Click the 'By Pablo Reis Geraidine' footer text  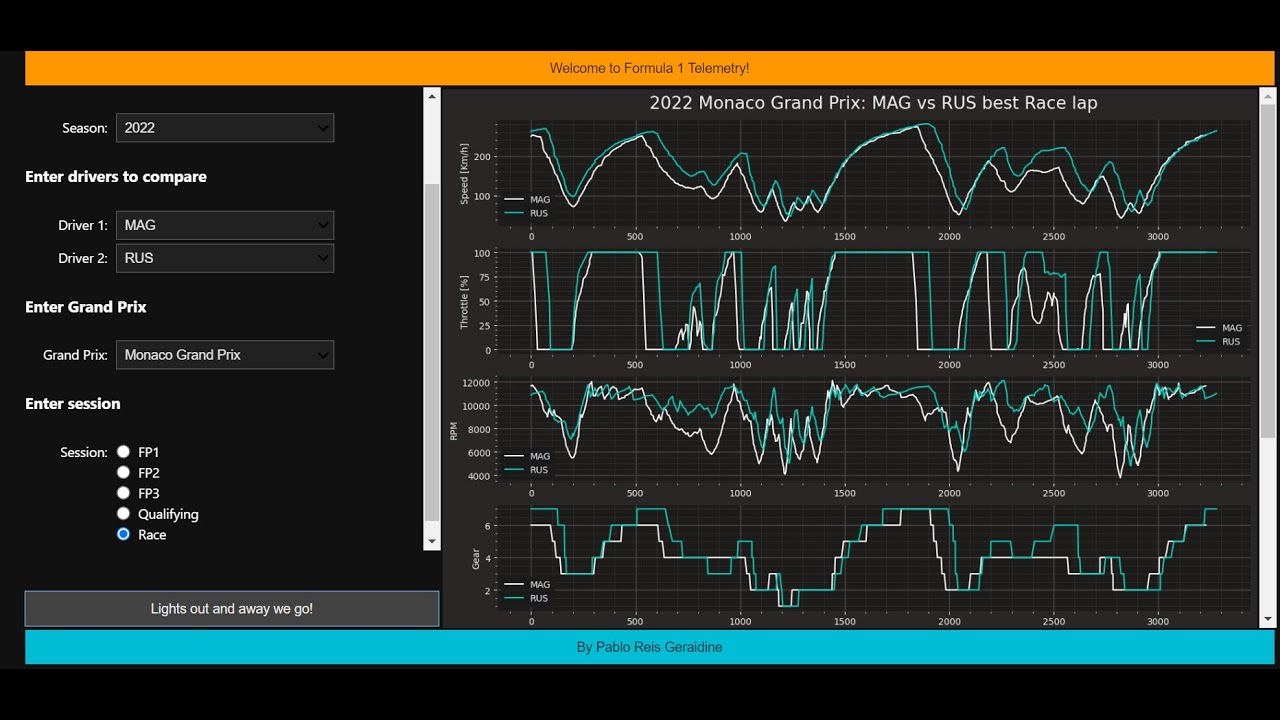[649, 647]
